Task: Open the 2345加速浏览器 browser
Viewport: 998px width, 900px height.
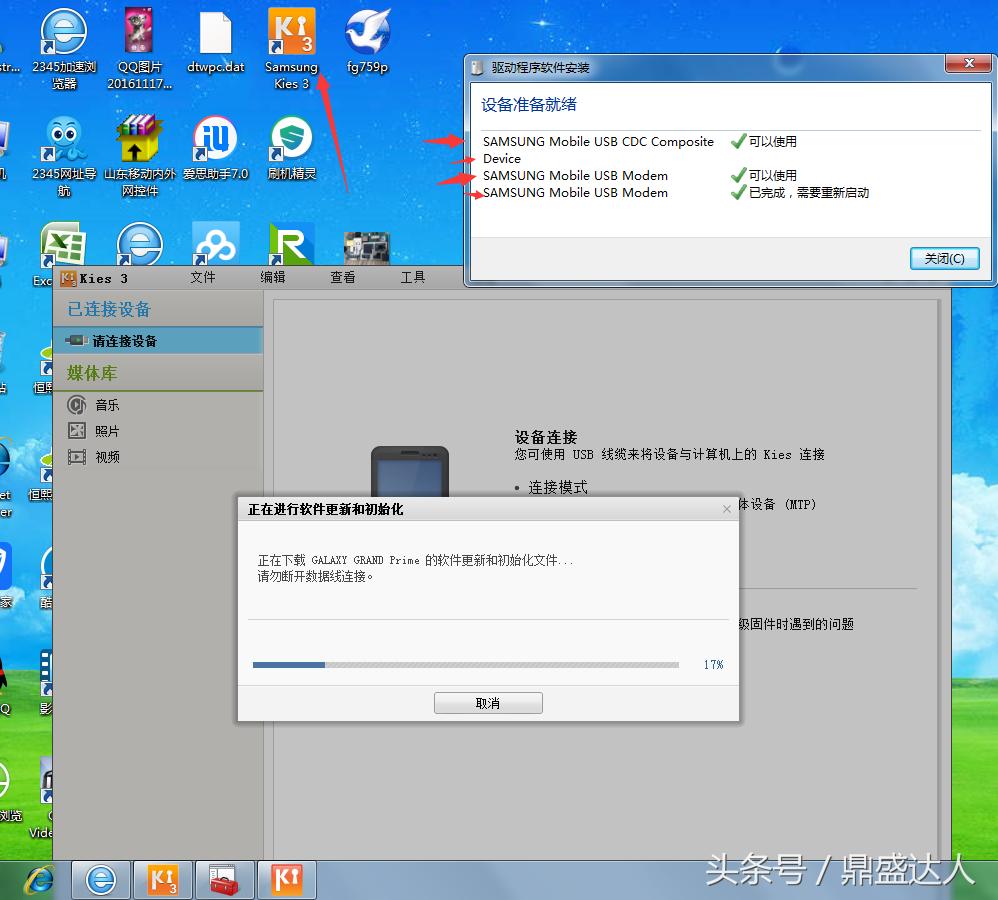Action: 62,32
